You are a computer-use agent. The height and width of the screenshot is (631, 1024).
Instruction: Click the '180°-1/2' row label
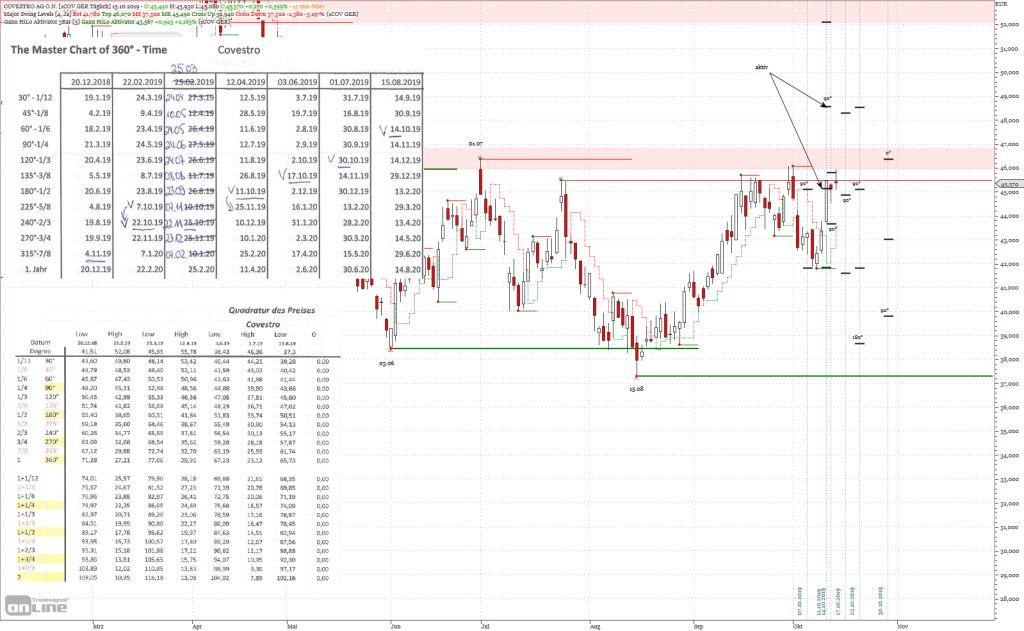[x=35, y=191]
